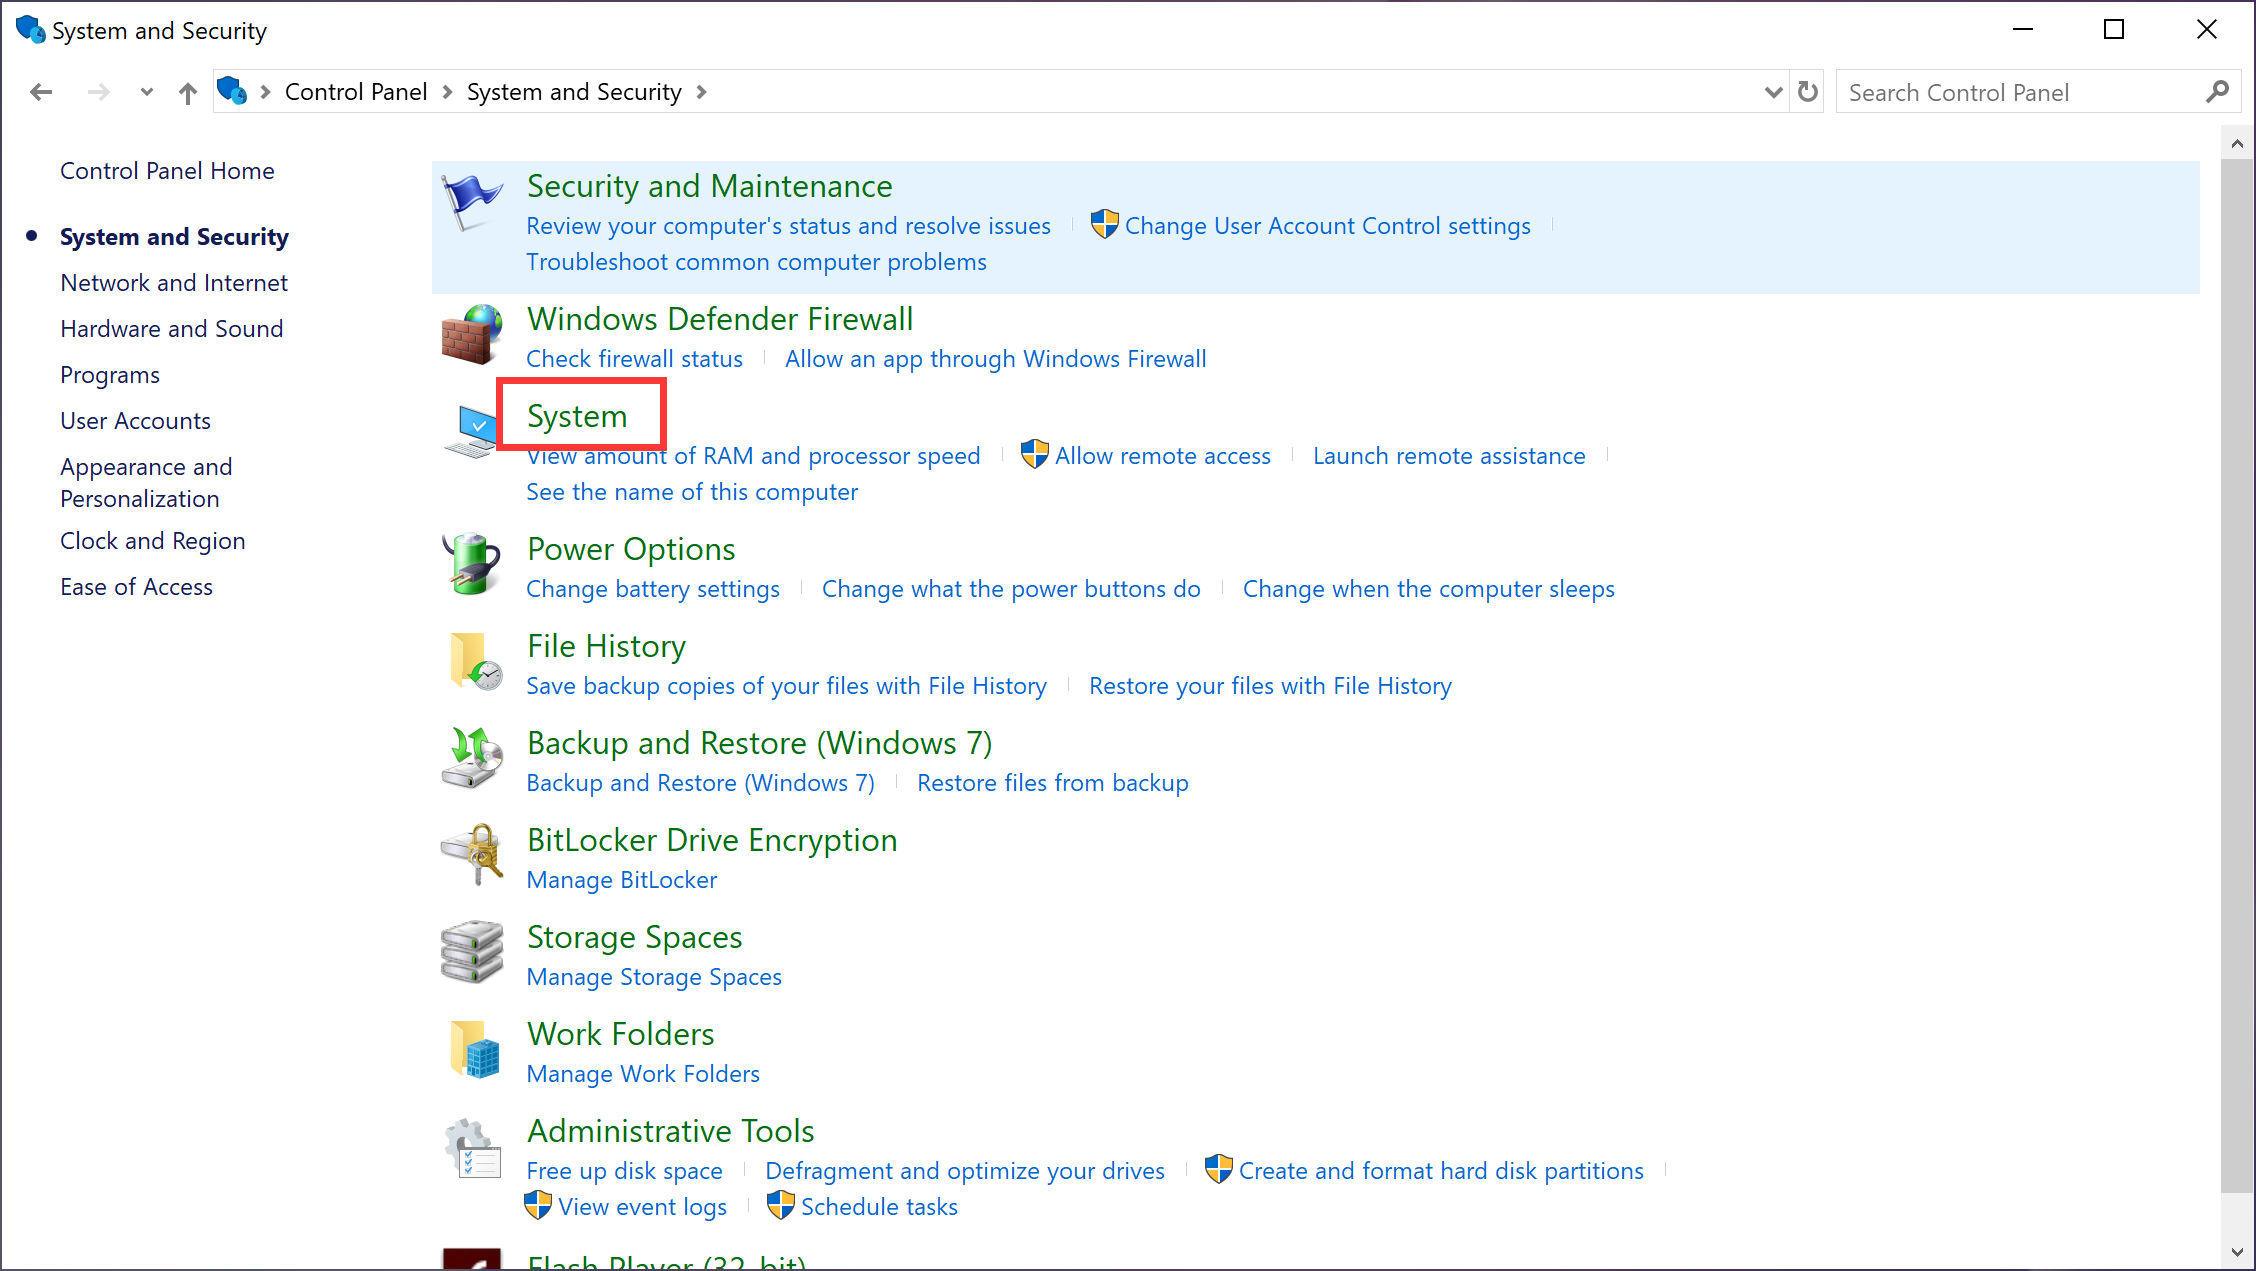Open Windows Defender Firewall heading link
The image size is (2256, 1271).
tap(720, 319)
